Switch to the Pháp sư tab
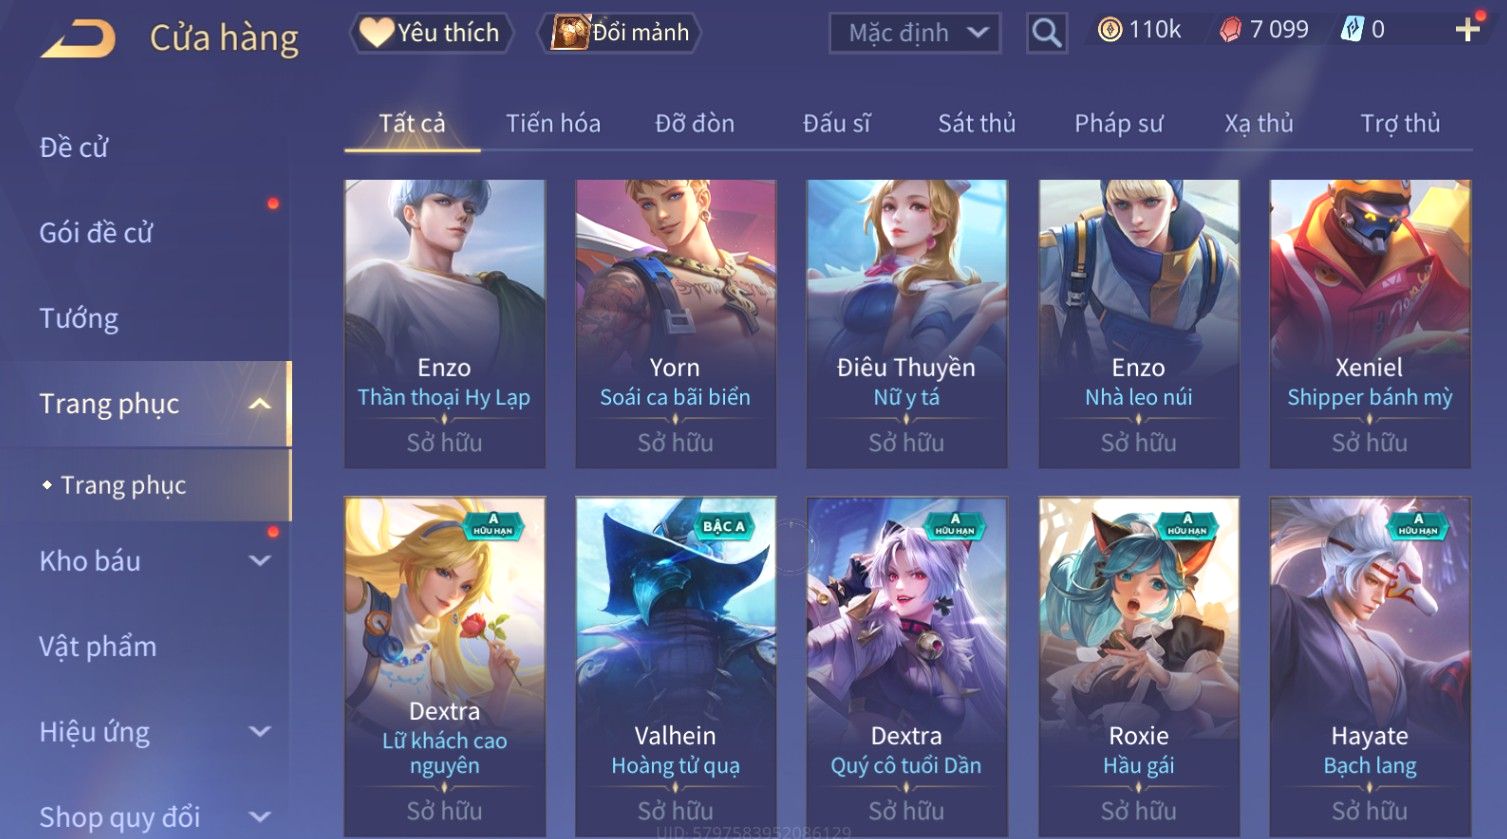 pyautogui.click(x=1118, y=123)
